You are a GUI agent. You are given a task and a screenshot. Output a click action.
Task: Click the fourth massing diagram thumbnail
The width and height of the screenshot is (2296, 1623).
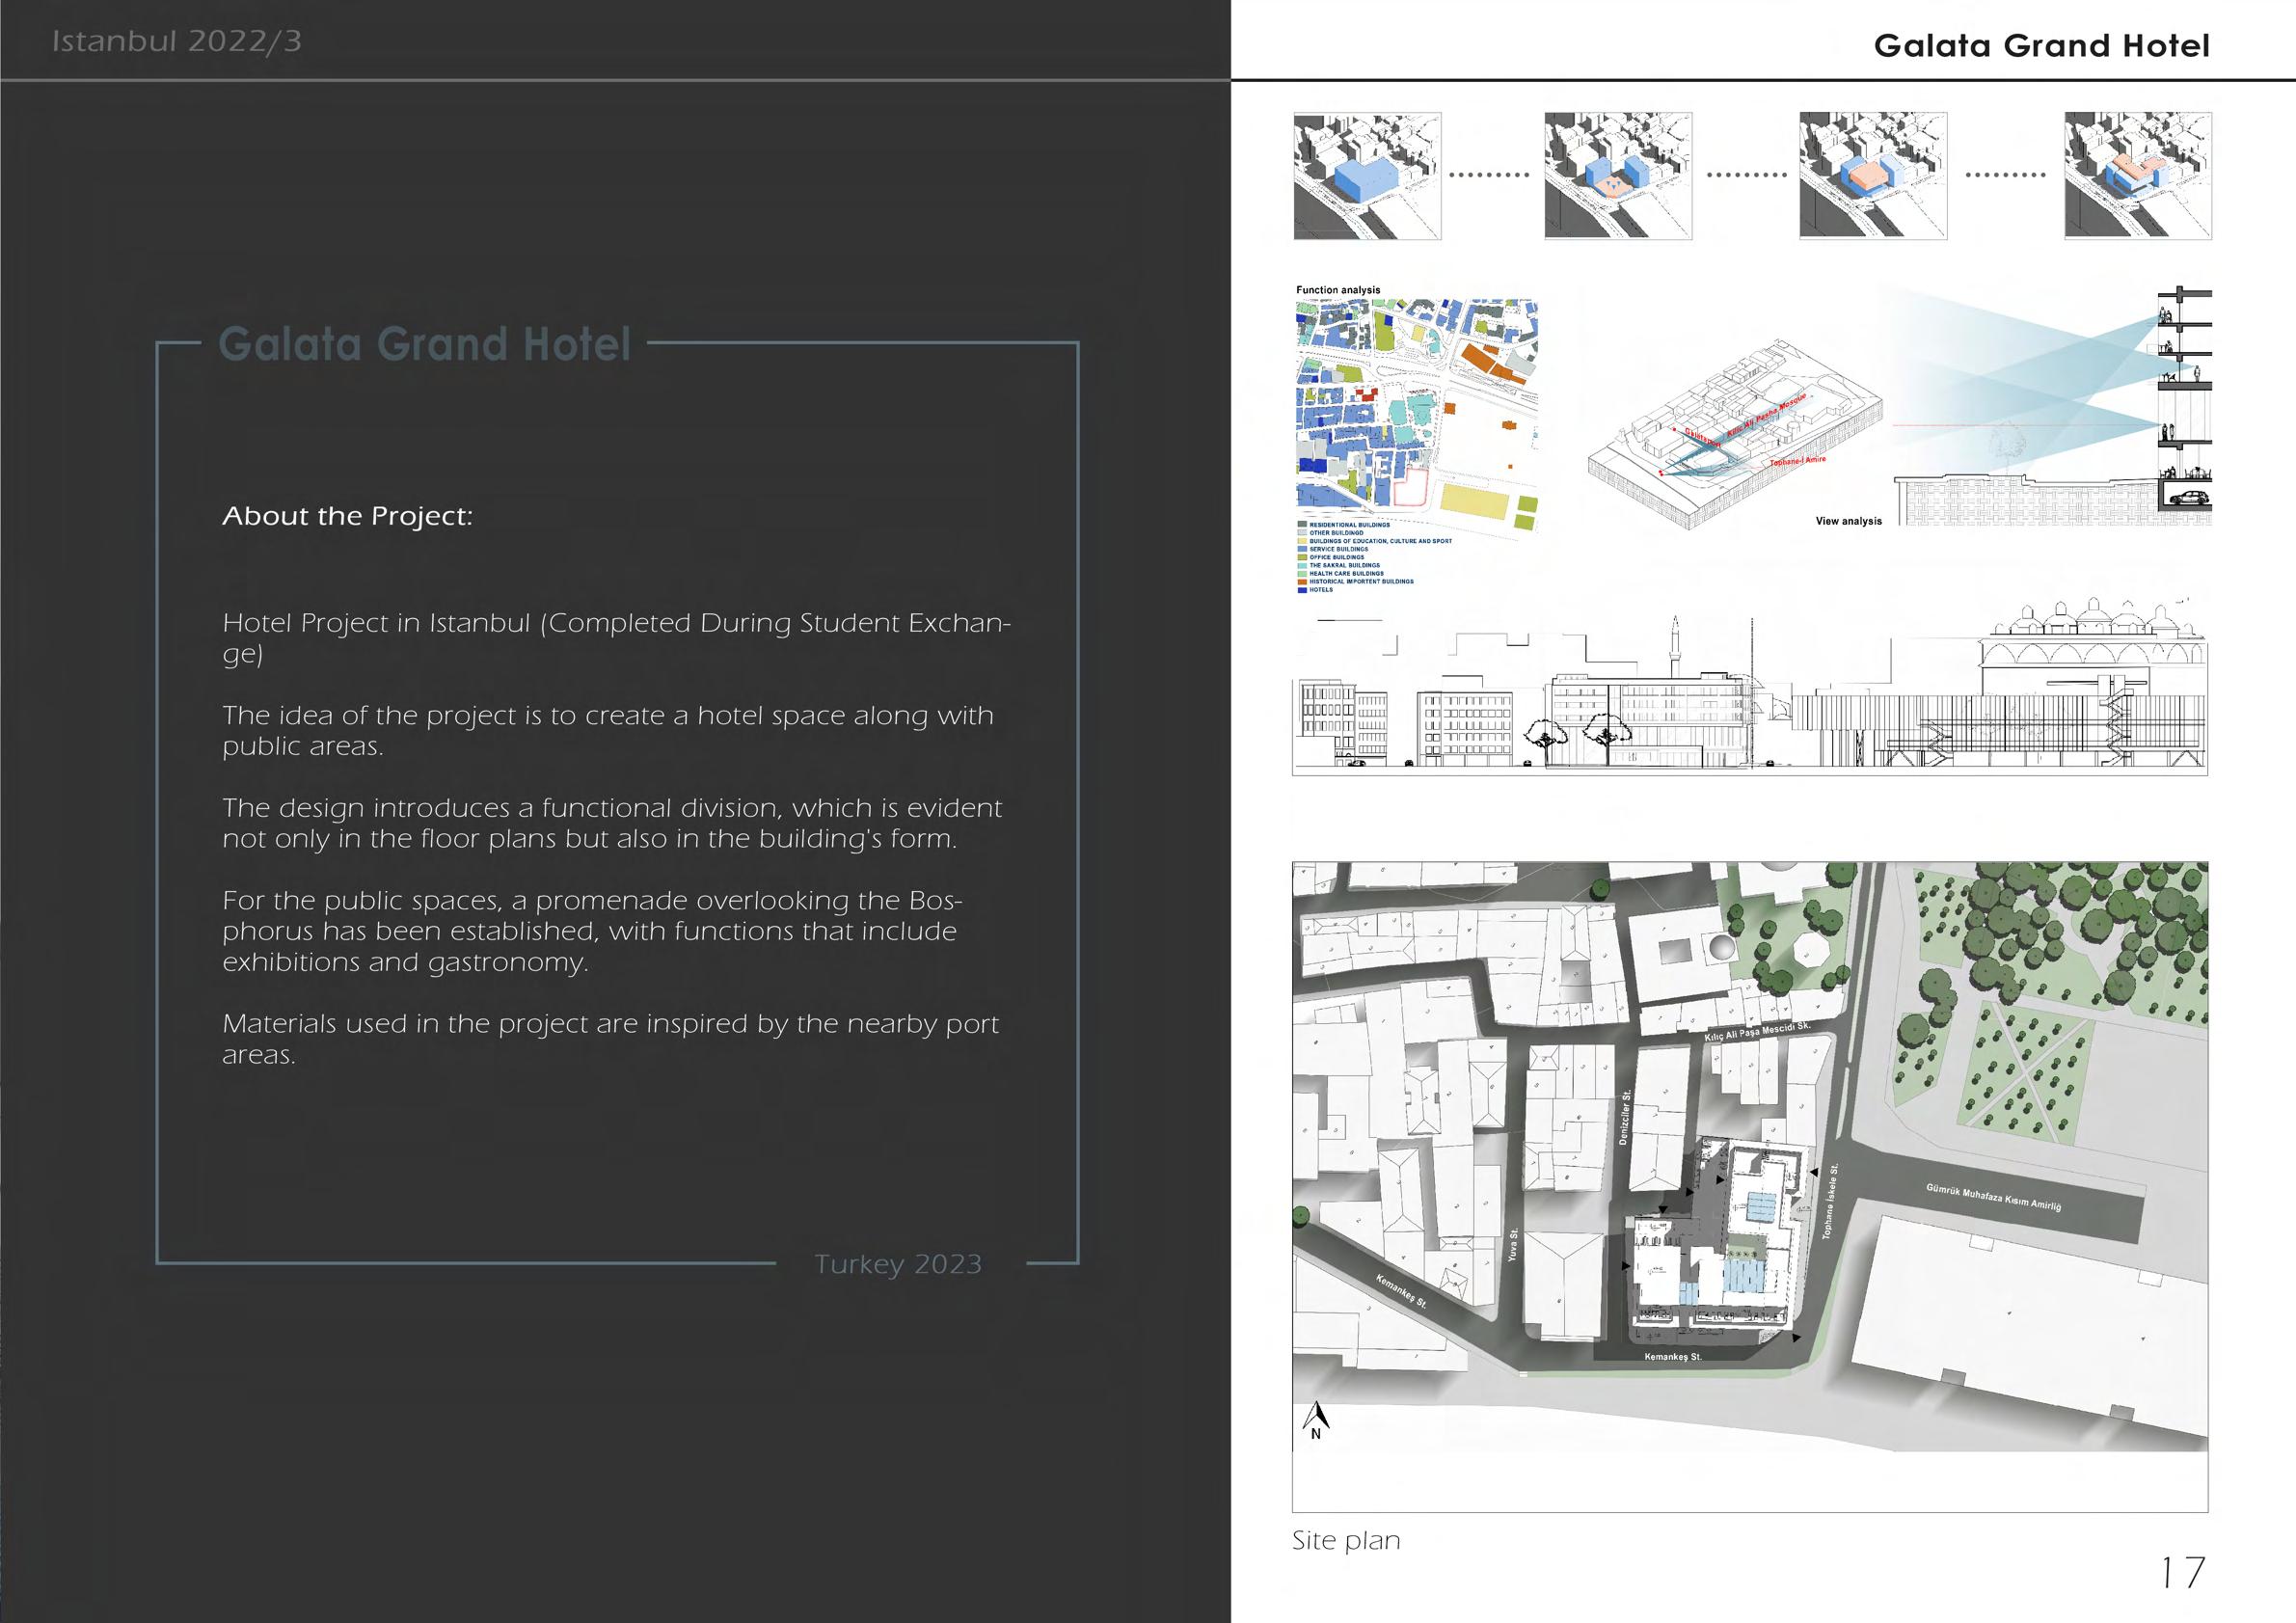[x=2138, y=176]
